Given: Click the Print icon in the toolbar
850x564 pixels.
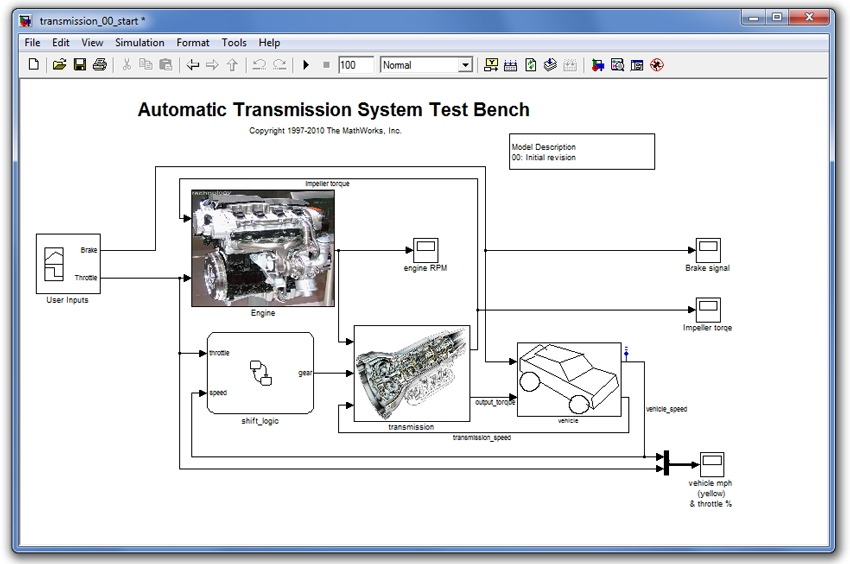Looking at the screenshot, I should click(x=99, y=65).
